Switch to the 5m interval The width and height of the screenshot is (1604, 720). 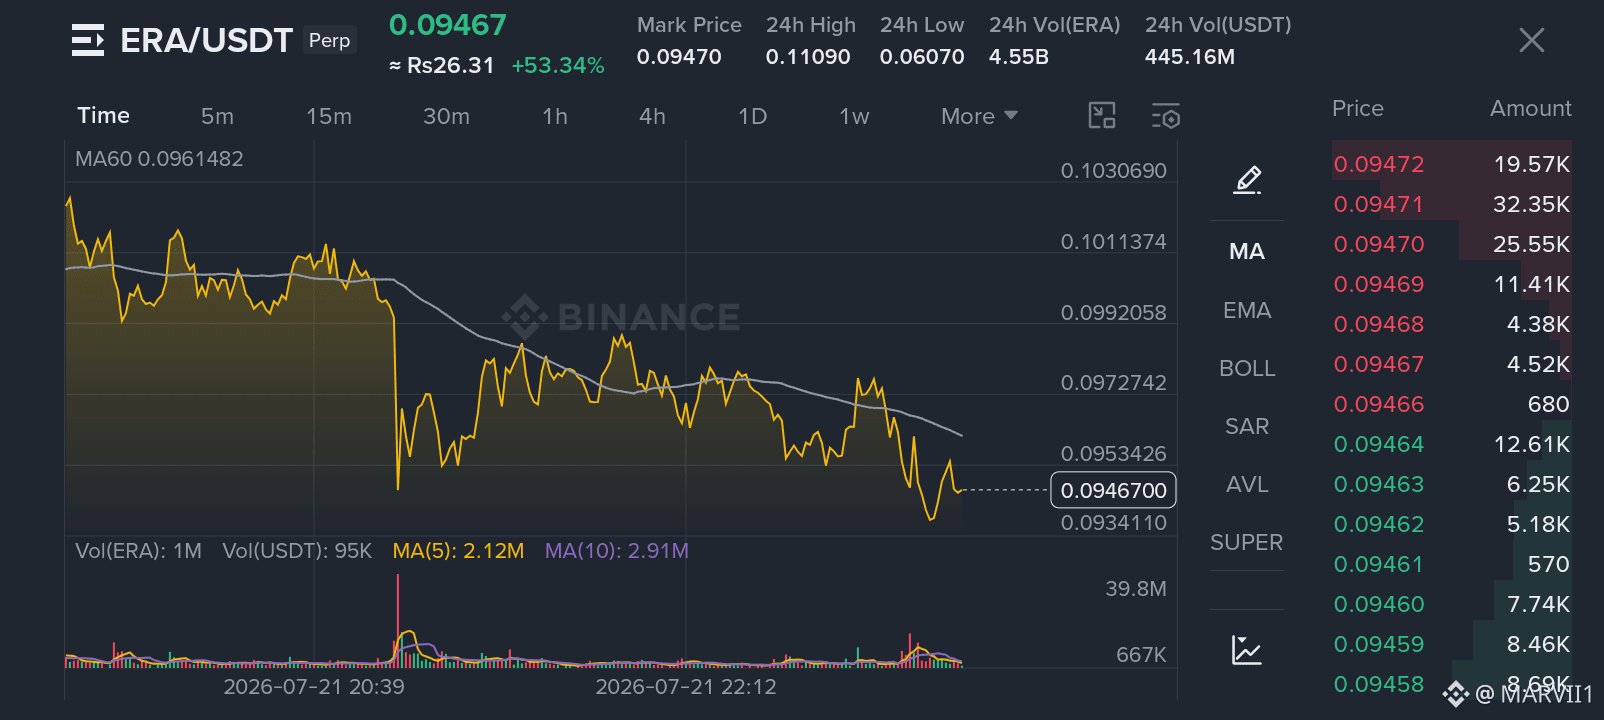pyautogui.click(x=217, y=117)
